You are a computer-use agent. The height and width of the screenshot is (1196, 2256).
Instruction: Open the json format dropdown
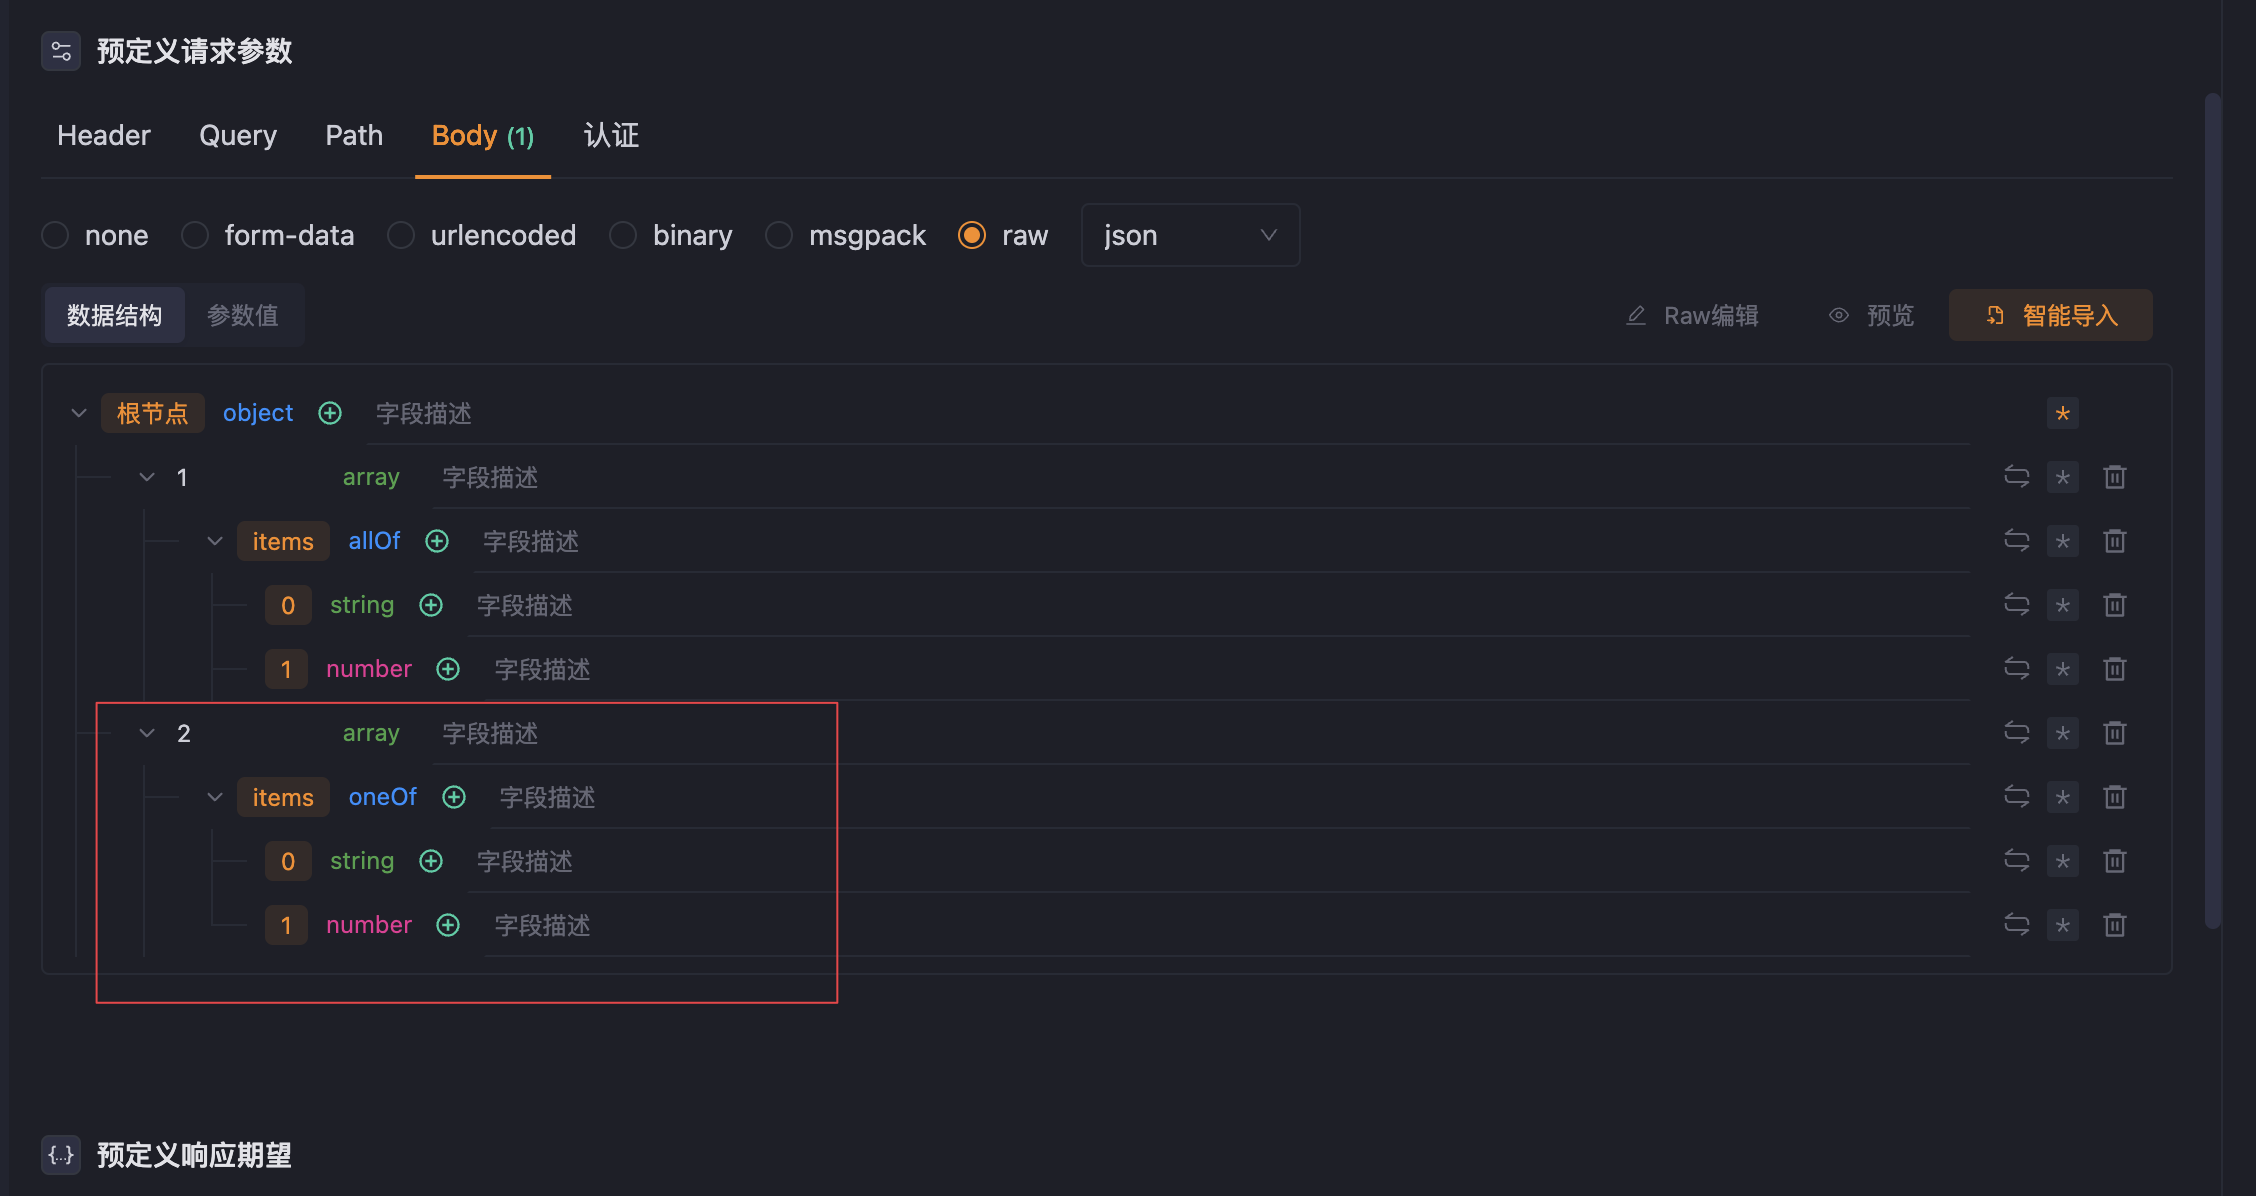pos(1186,234)
